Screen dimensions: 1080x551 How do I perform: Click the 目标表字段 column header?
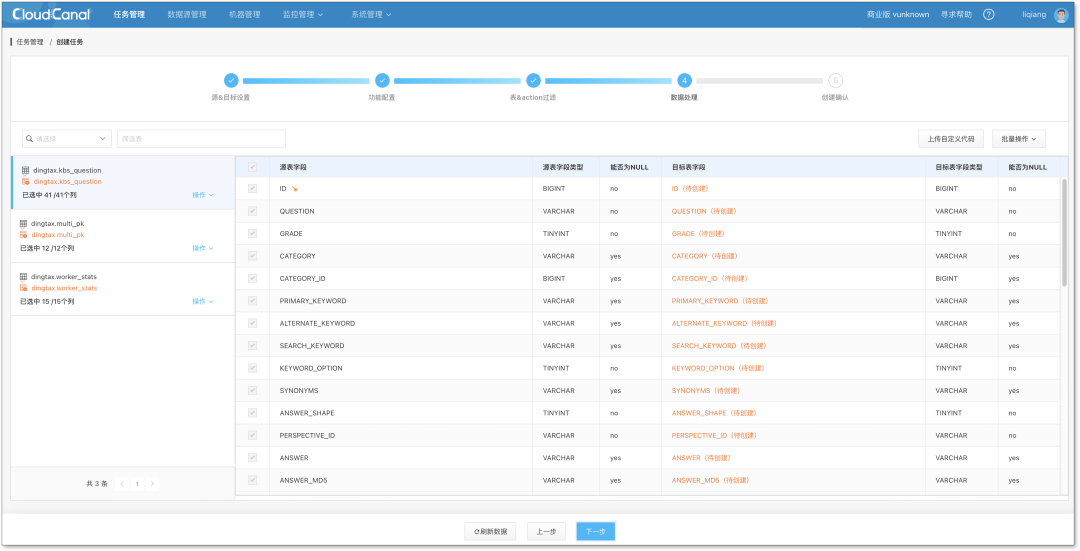[688, 167]
